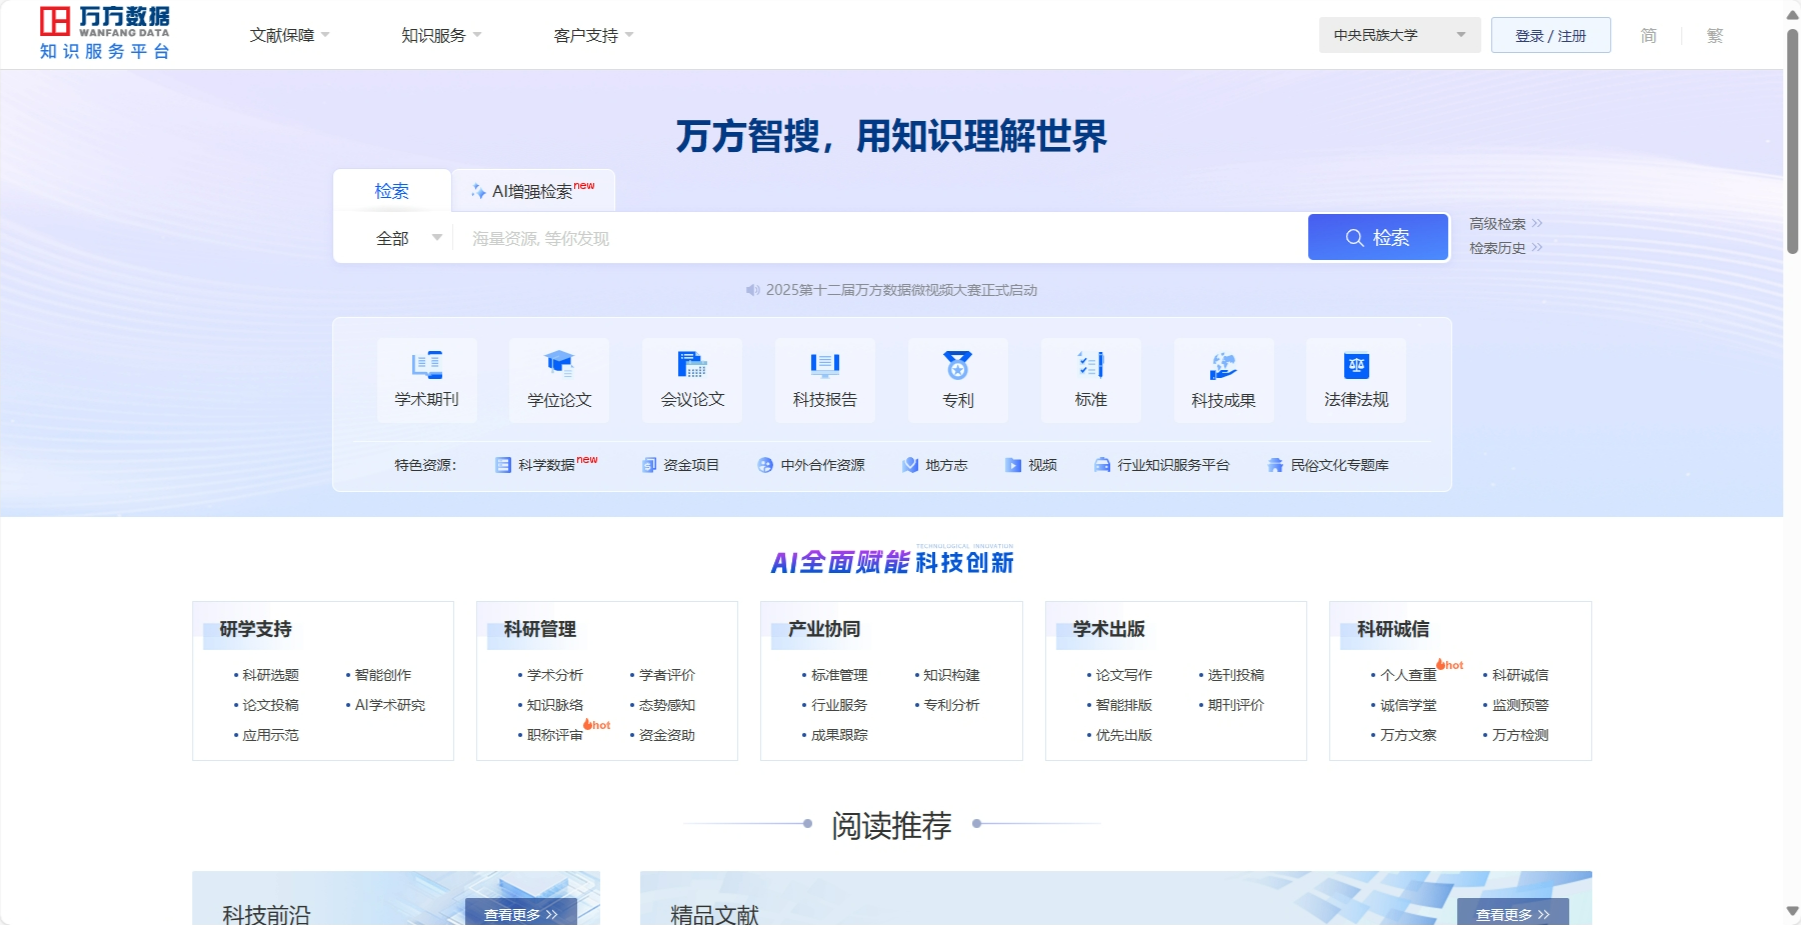The width and height of the screenshot is (1801, 925).
Task: Open 科研诚信 link in list
Action: (x=1520, y=675)
